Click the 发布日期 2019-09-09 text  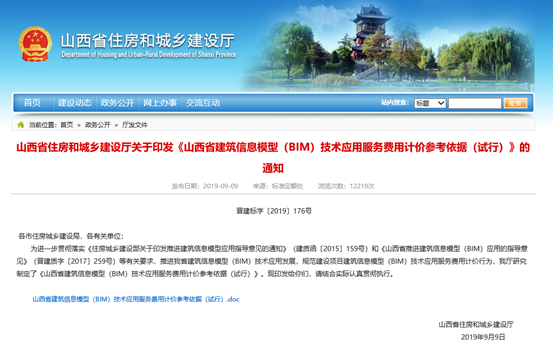pyautogui.click(x=205, y=186)
